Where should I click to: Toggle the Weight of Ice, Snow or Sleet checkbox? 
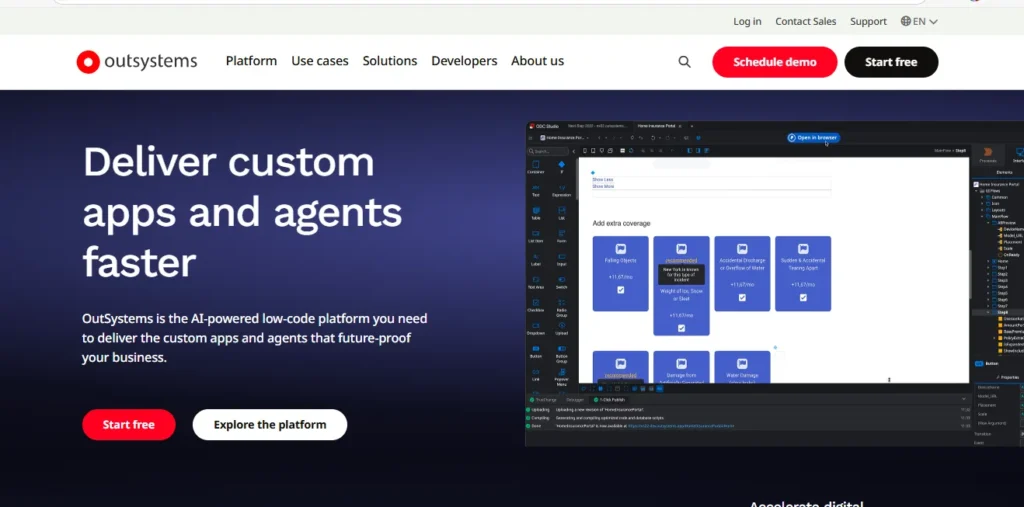[x=681, y=328]
